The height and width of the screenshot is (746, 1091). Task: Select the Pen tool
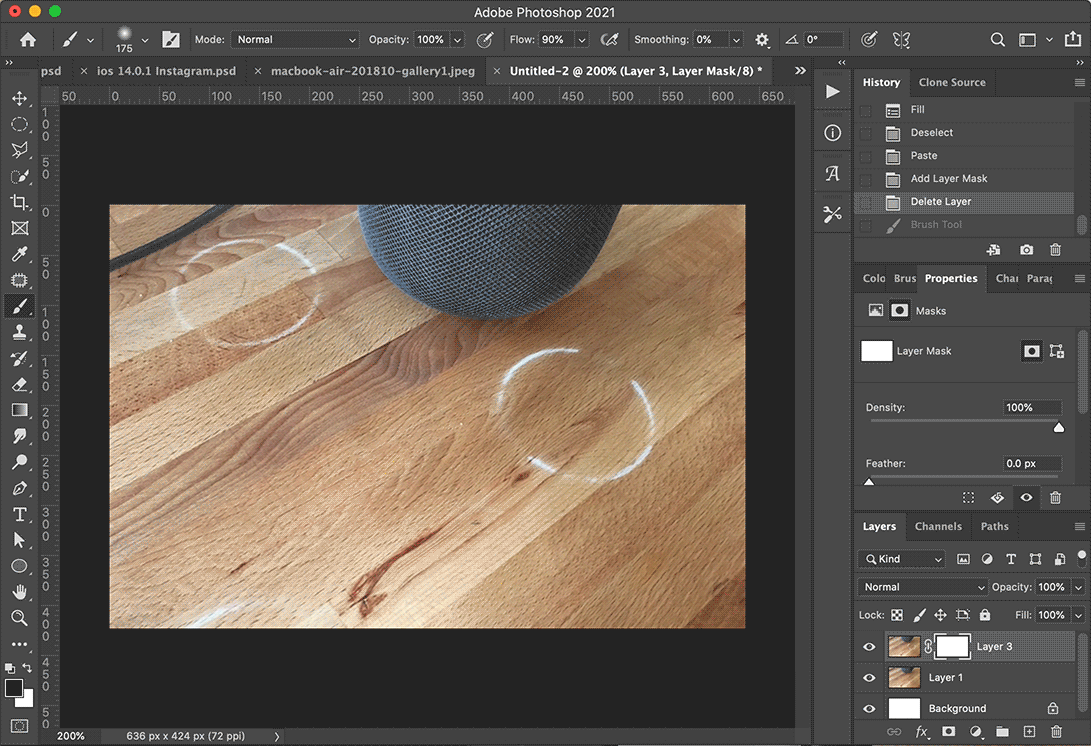(x=19, y=488)
